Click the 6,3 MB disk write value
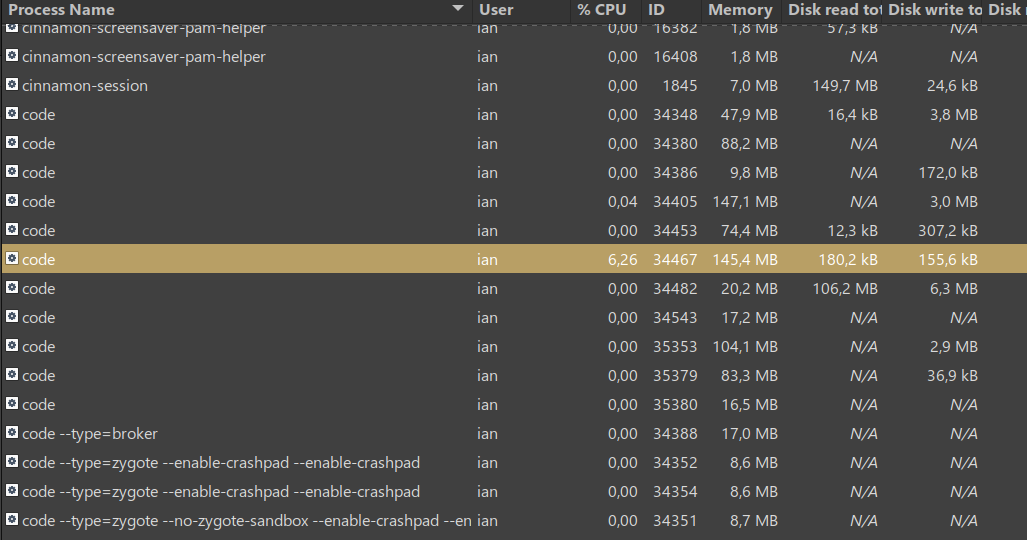 click(x=954, y=289)
